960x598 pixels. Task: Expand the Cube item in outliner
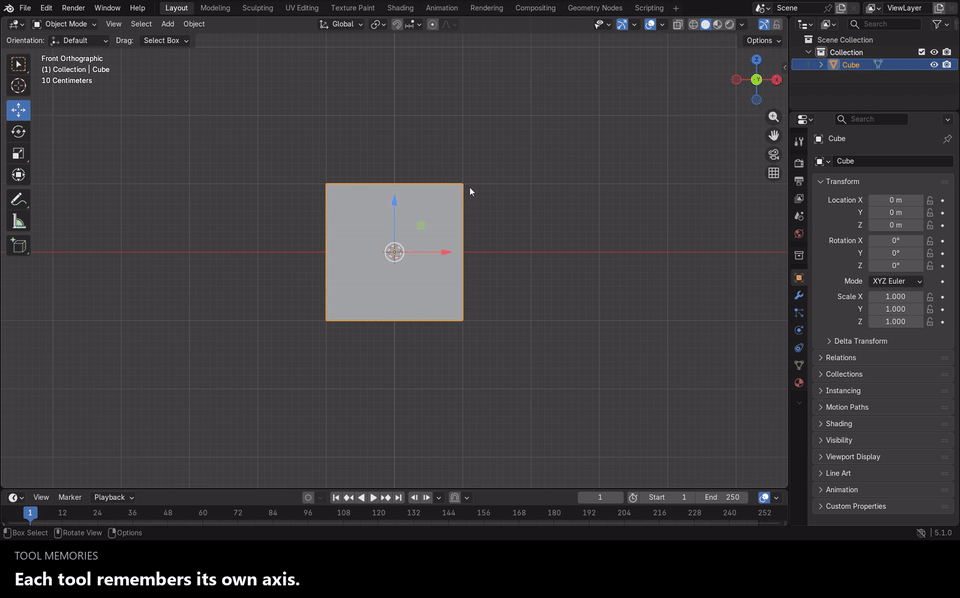(x=821, y=65)
